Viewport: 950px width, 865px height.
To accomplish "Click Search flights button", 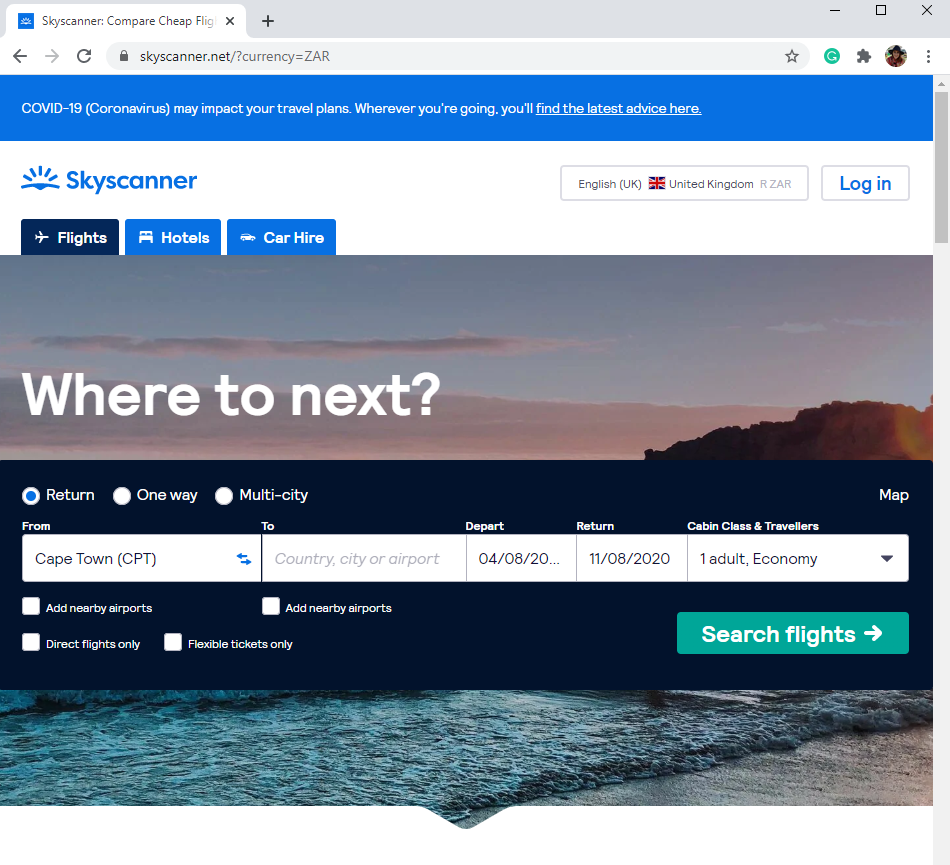I will pos(792,633).
